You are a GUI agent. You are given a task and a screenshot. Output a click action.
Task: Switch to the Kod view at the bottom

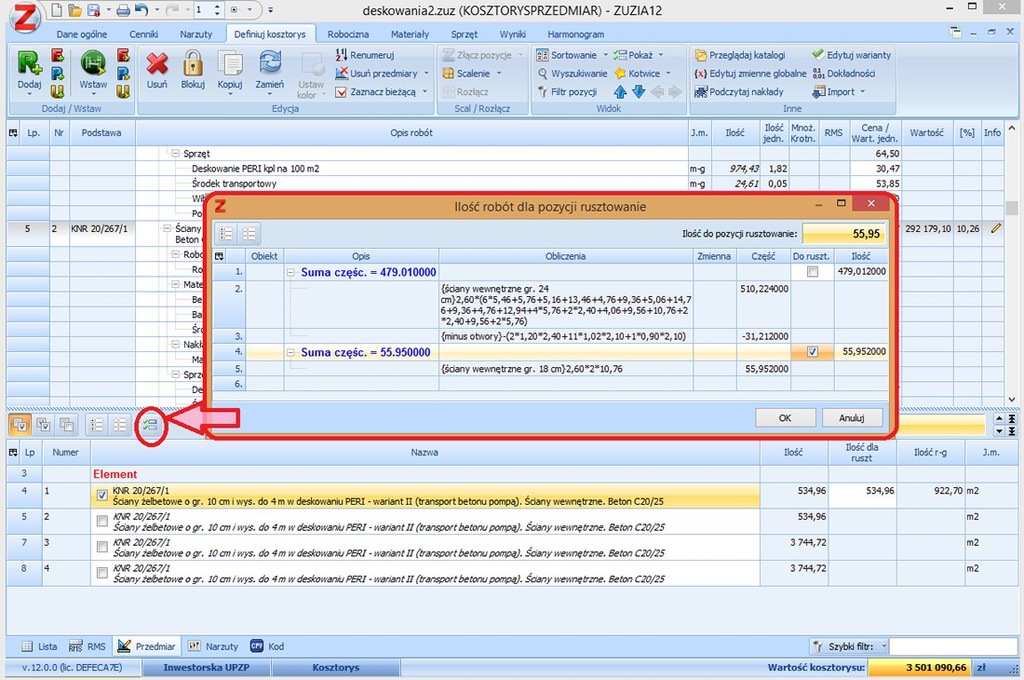pos(268,646)
